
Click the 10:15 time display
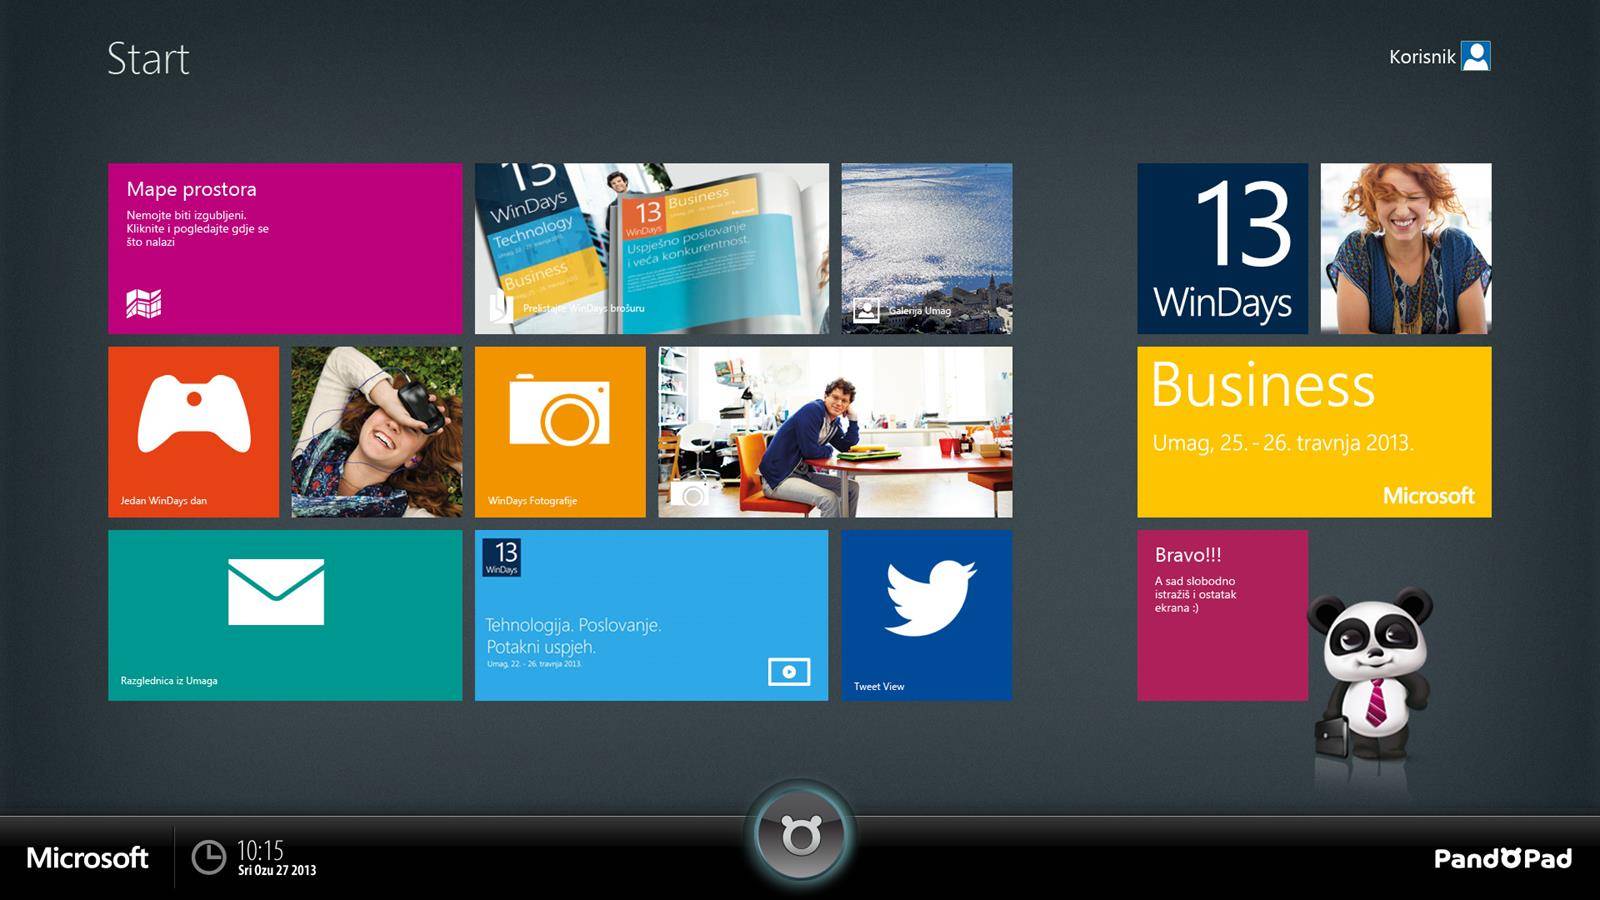pyautogui.click(x=260, y=851)
